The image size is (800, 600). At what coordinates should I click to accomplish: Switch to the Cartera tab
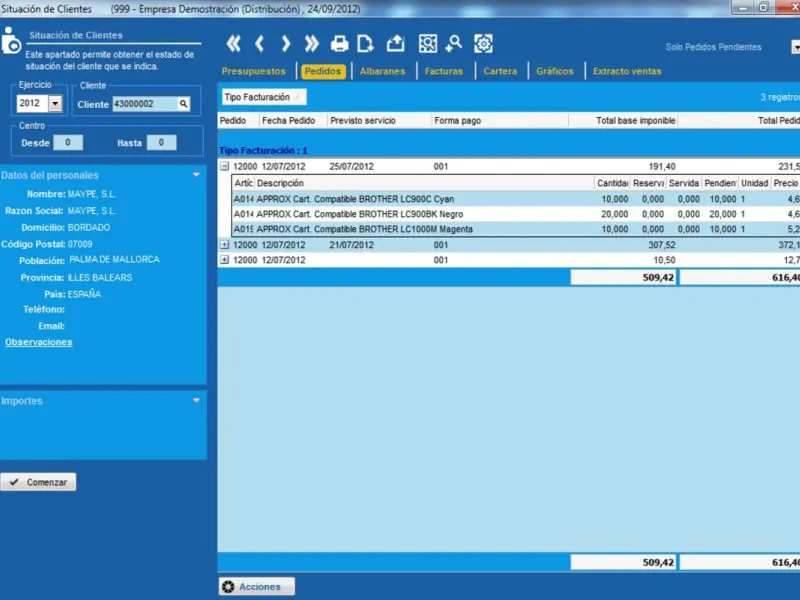point(500,71)
